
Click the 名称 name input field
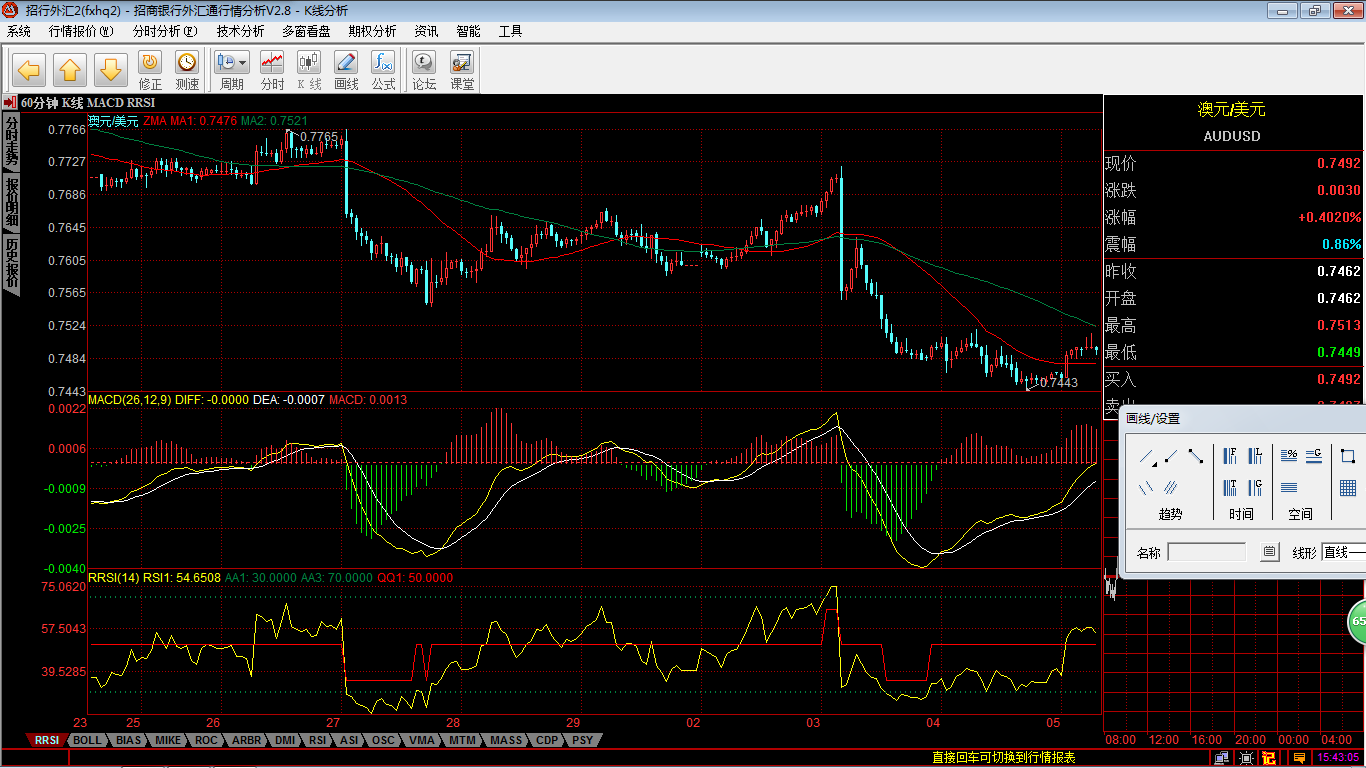point(1207,552)
